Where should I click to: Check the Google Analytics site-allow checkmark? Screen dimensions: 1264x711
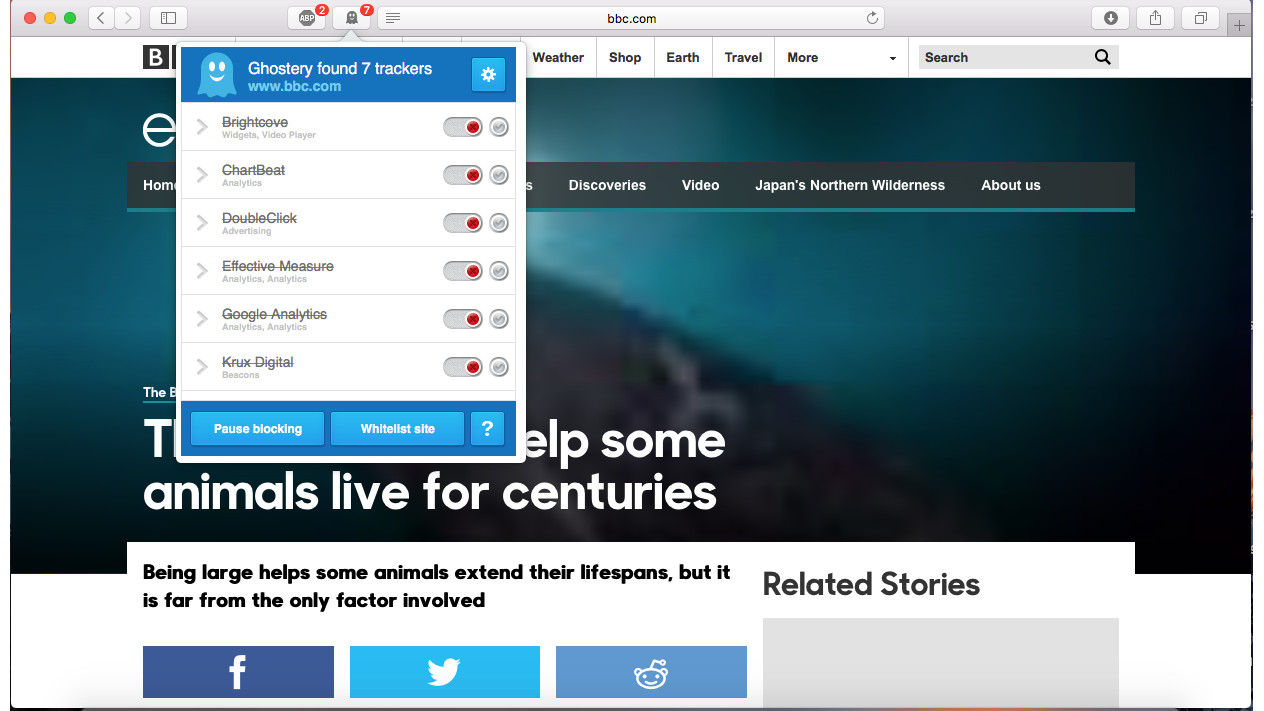[499, 319]
